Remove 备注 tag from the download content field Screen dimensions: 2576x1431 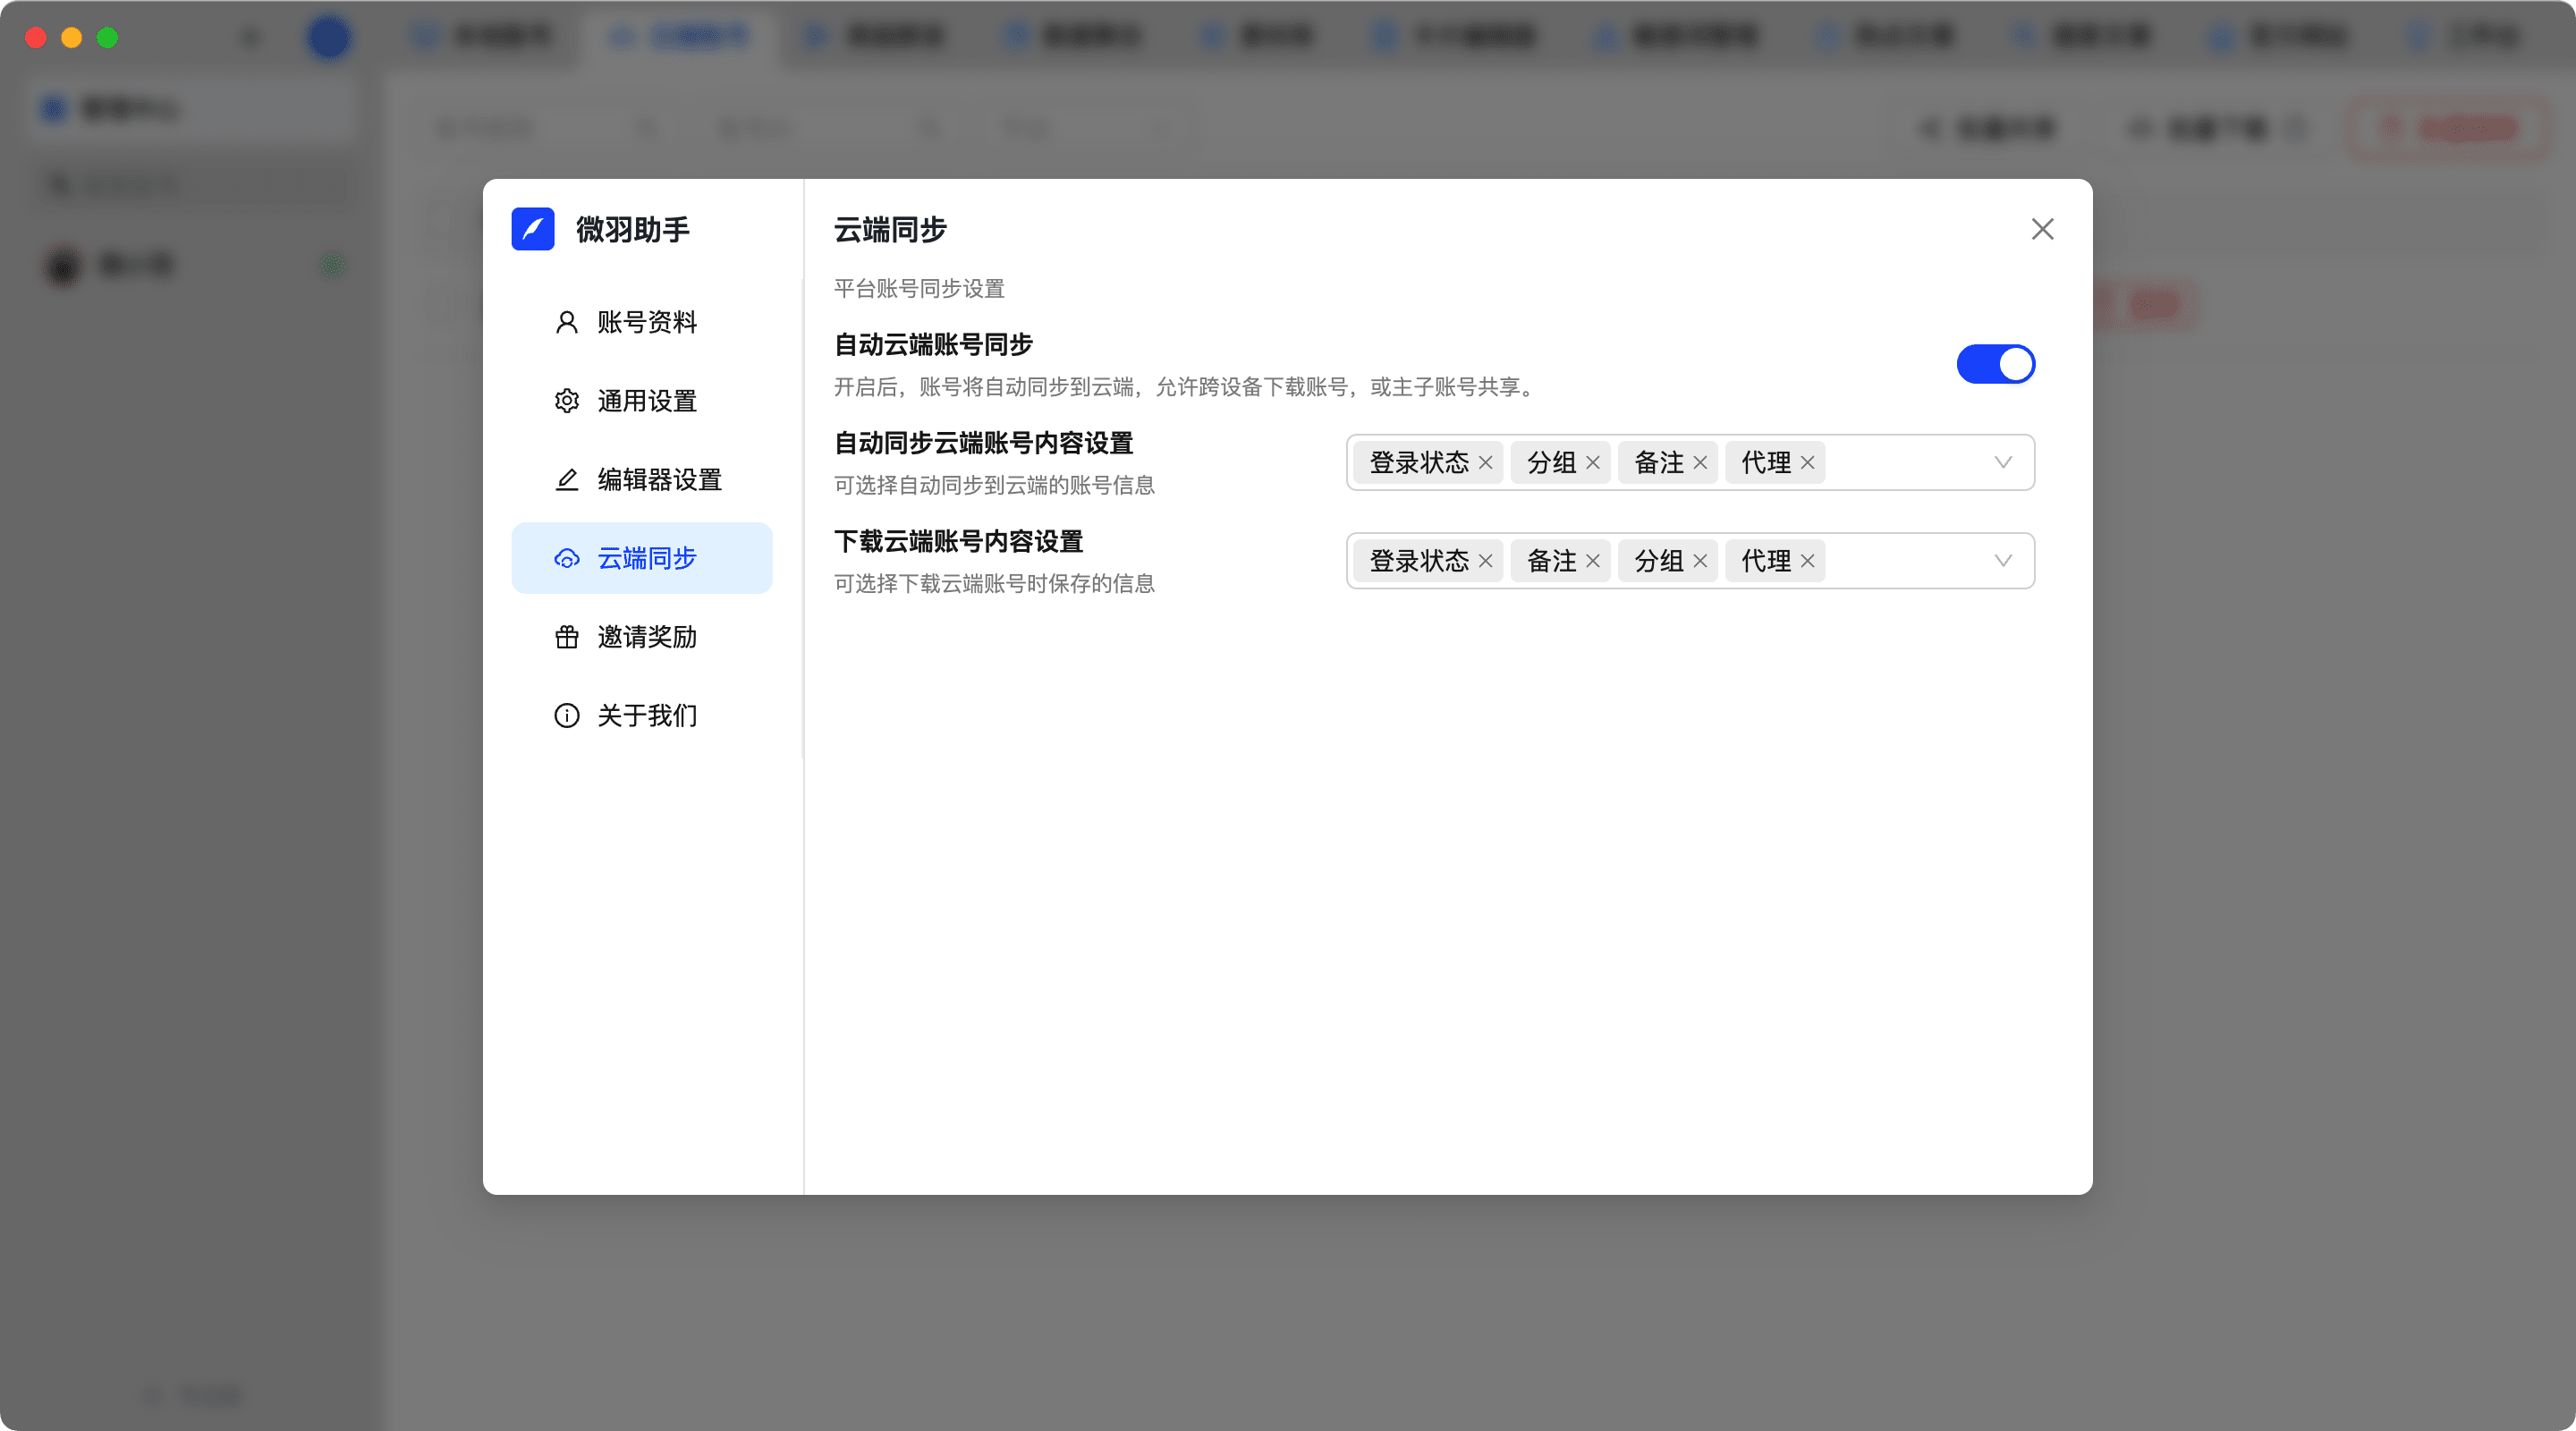(1592, 561)
